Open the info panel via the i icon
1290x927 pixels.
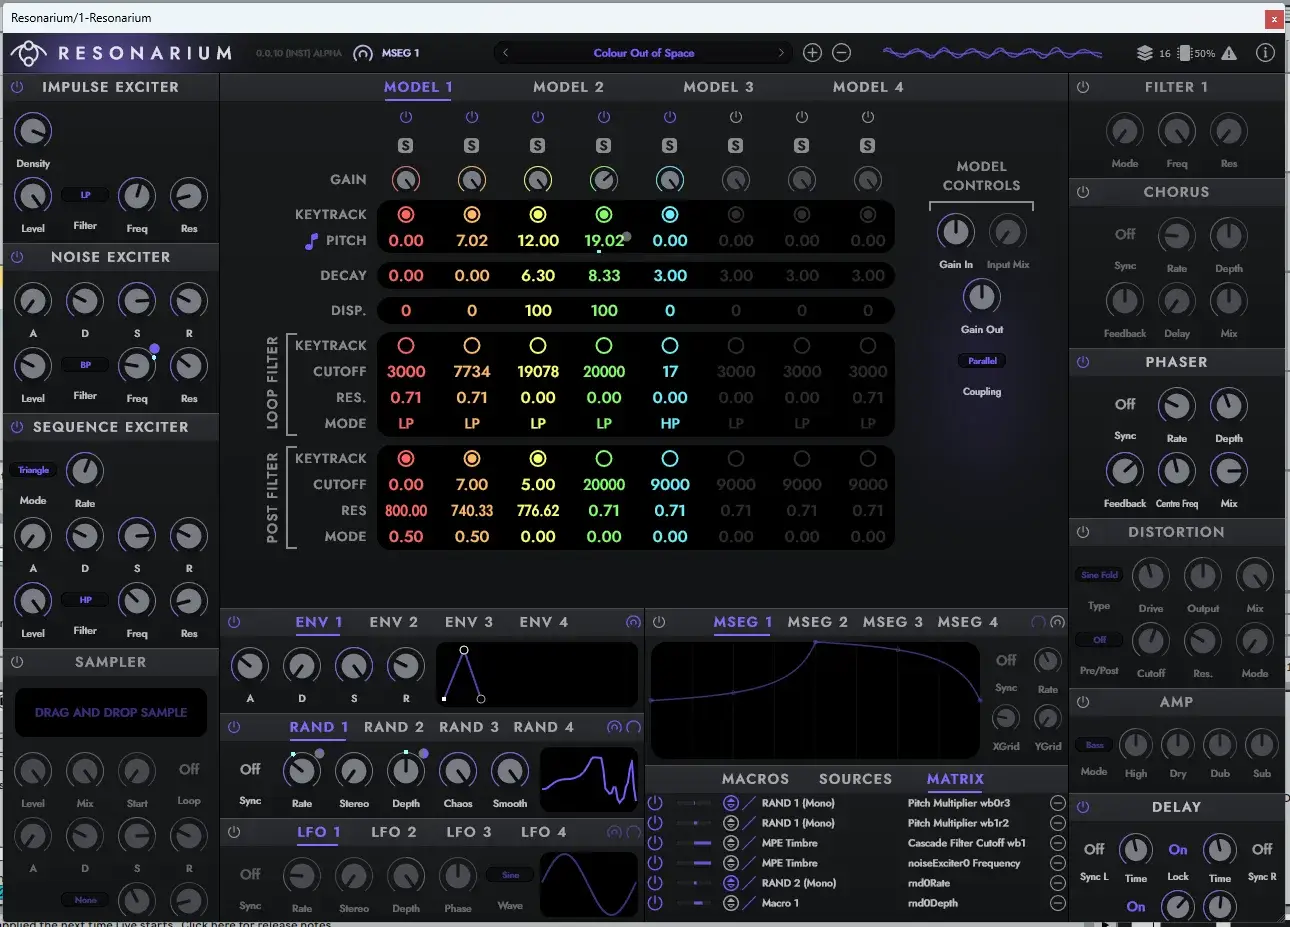coord(1265,52)
